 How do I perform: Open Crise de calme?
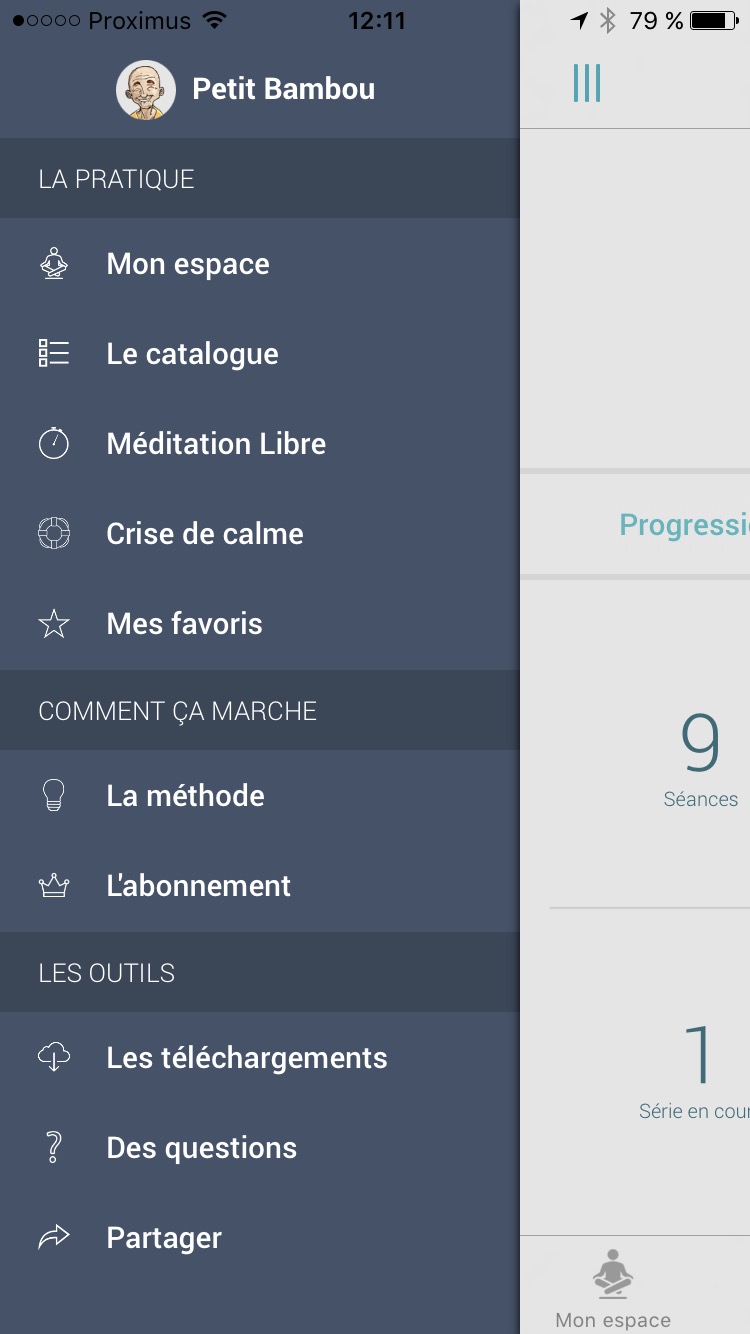click(205, 534)
